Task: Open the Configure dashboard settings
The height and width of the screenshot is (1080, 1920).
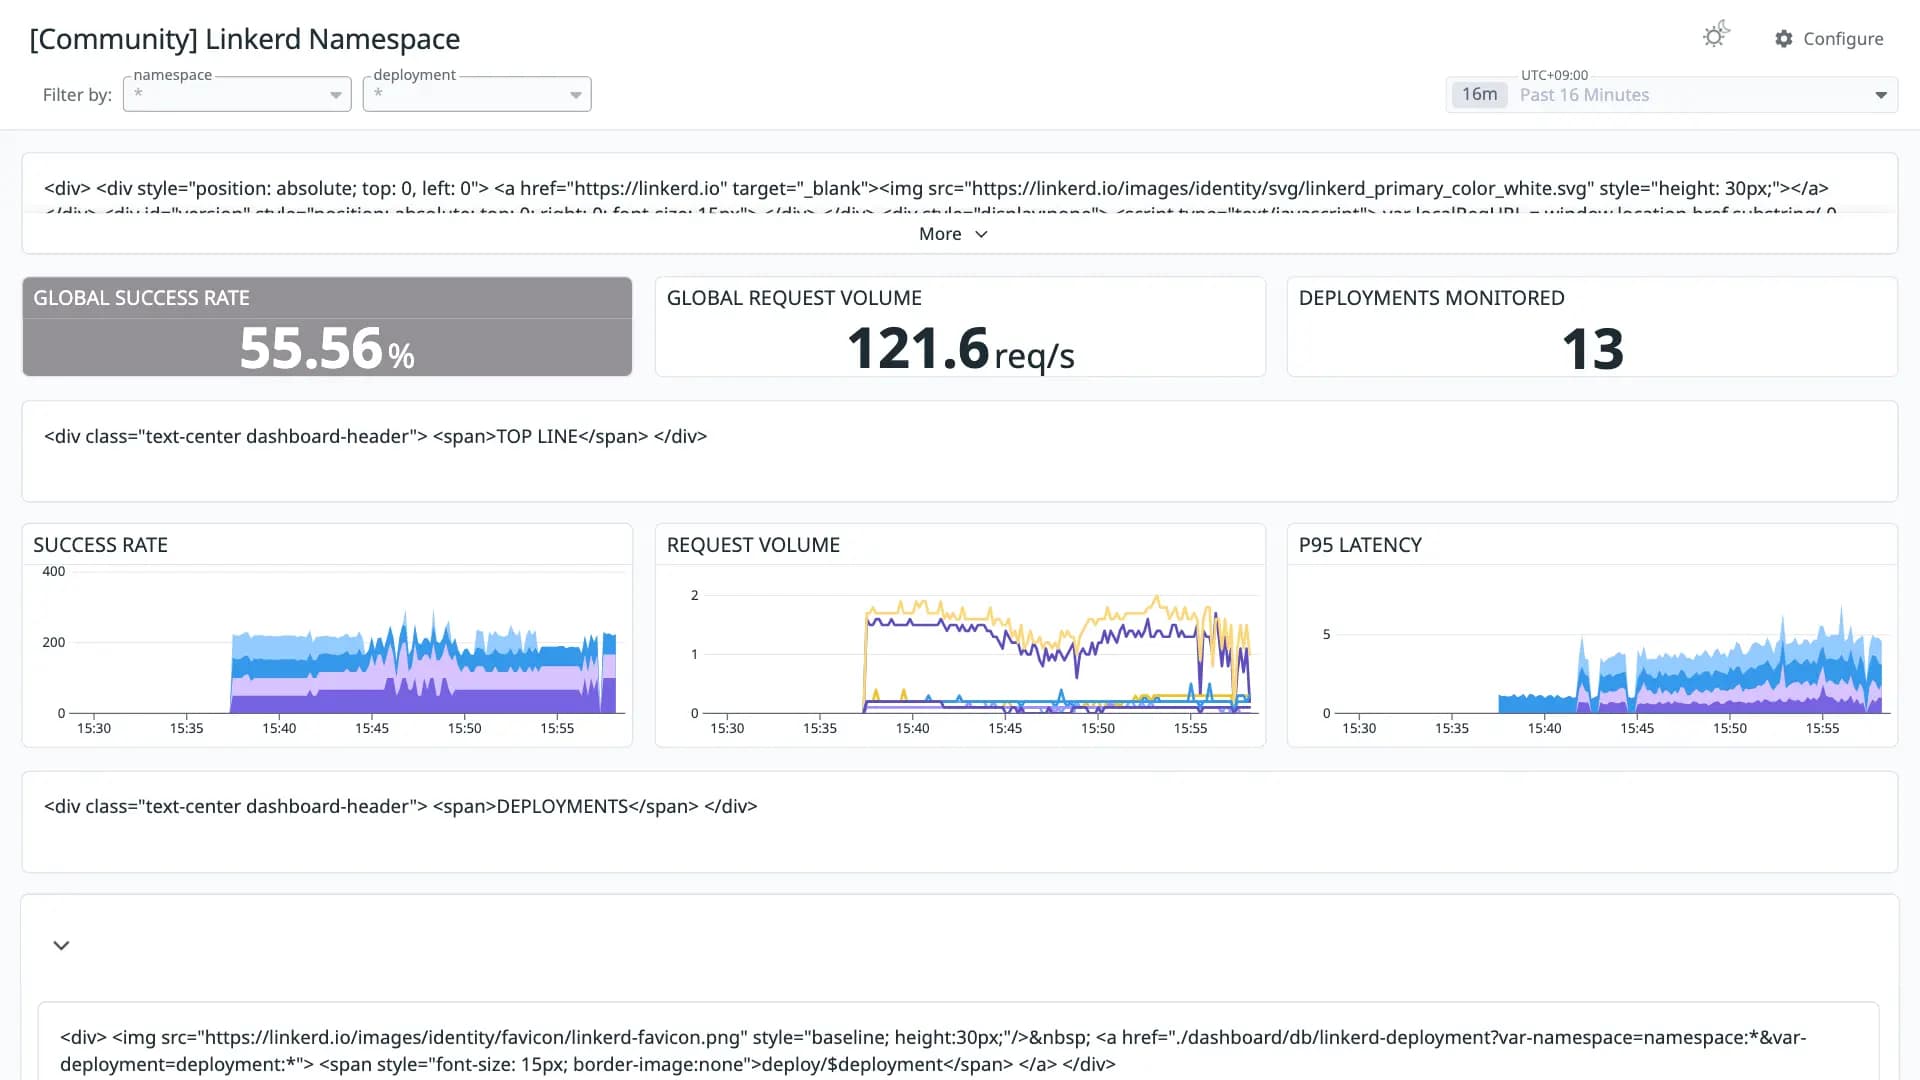Action: pyautogui.click(x=1829, y=39)
